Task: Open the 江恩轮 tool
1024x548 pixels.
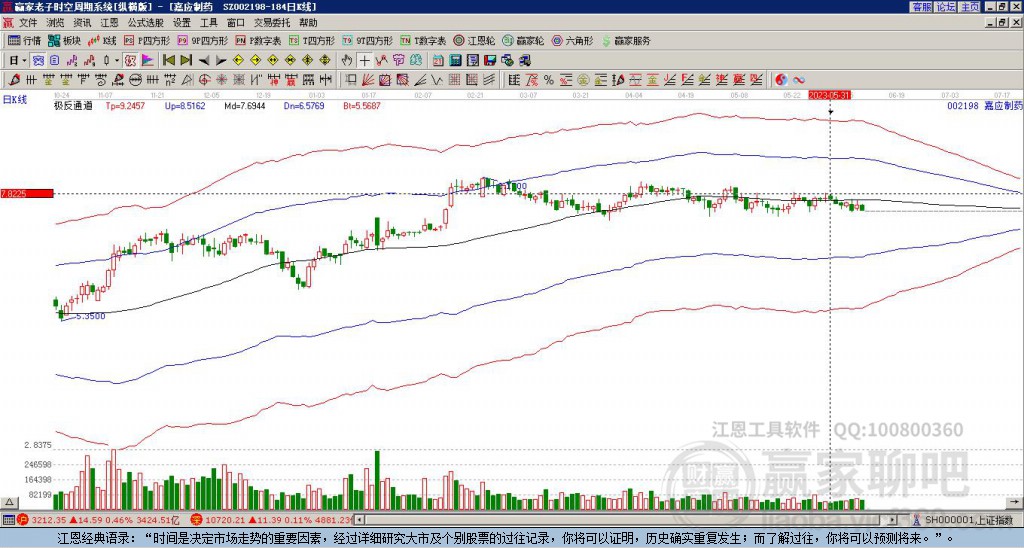Action: (474, 40)
